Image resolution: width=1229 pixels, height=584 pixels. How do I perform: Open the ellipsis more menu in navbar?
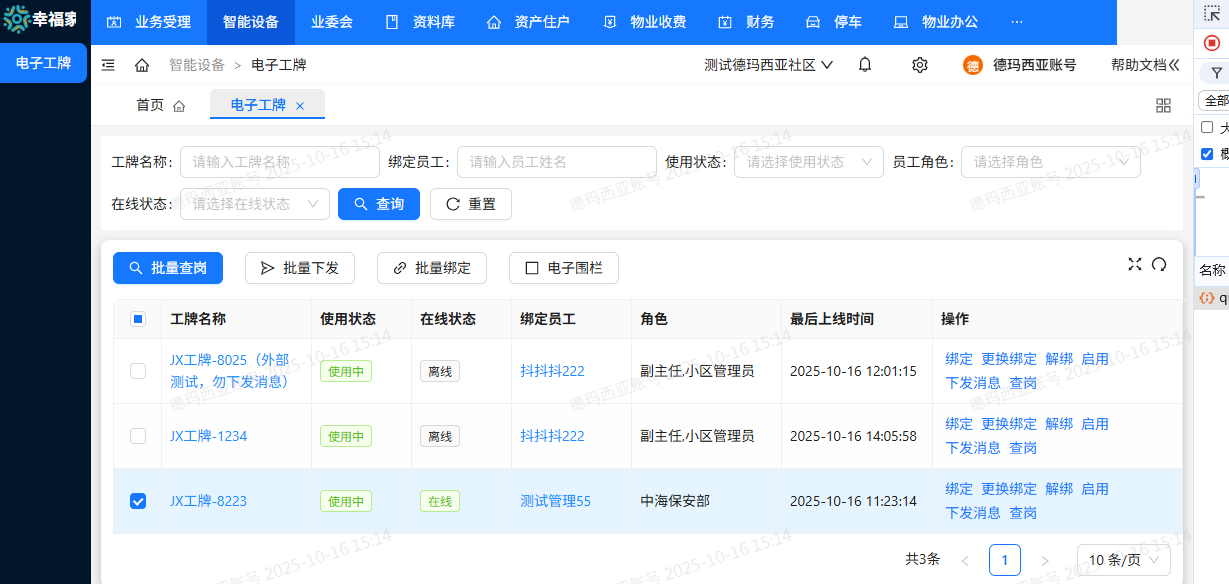[1017, 22]
